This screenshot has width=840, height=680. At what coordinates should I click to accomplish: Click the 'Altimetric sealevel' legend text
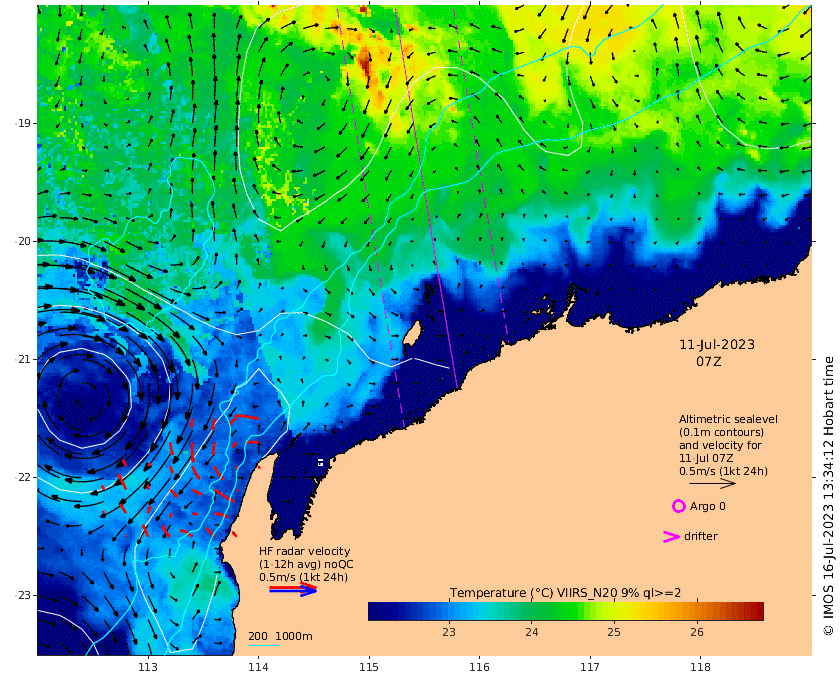[x=728, y=419]
